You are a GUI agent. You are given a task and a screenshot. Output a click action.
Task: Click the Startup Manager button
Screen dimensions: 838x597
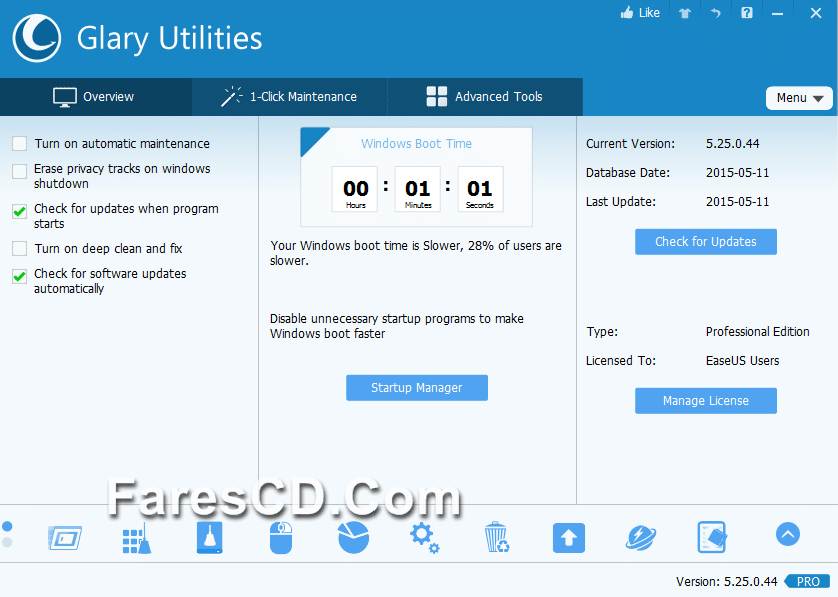pos(416,387)
